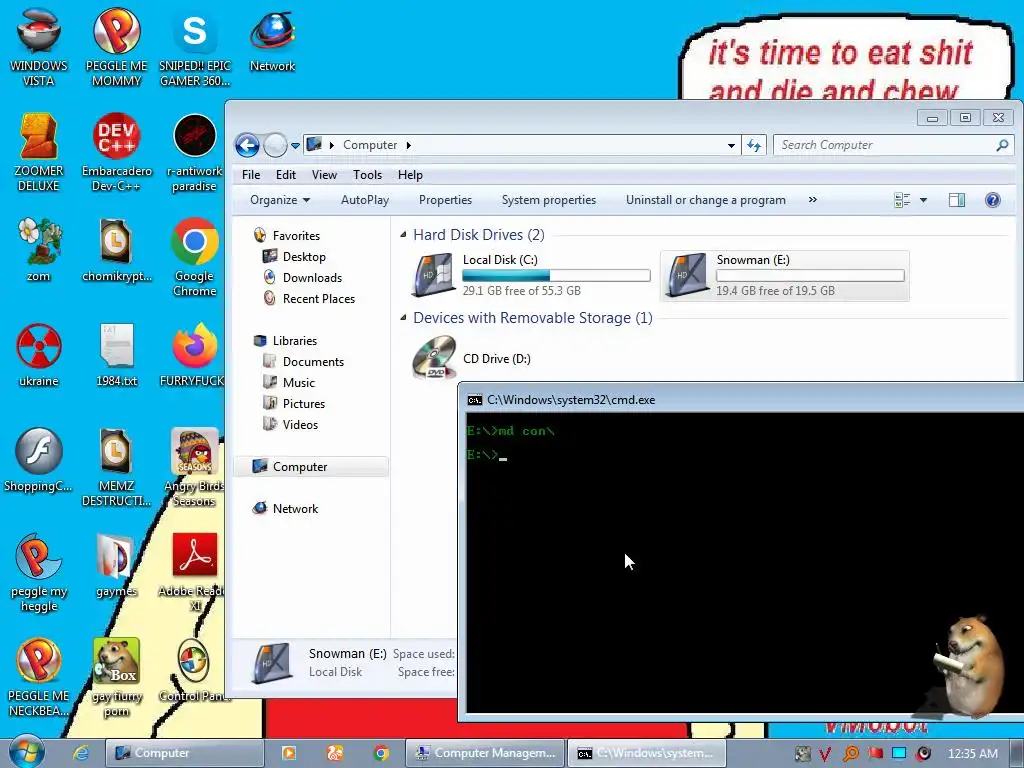Collapse the Hard Disk Drives group

403,234
